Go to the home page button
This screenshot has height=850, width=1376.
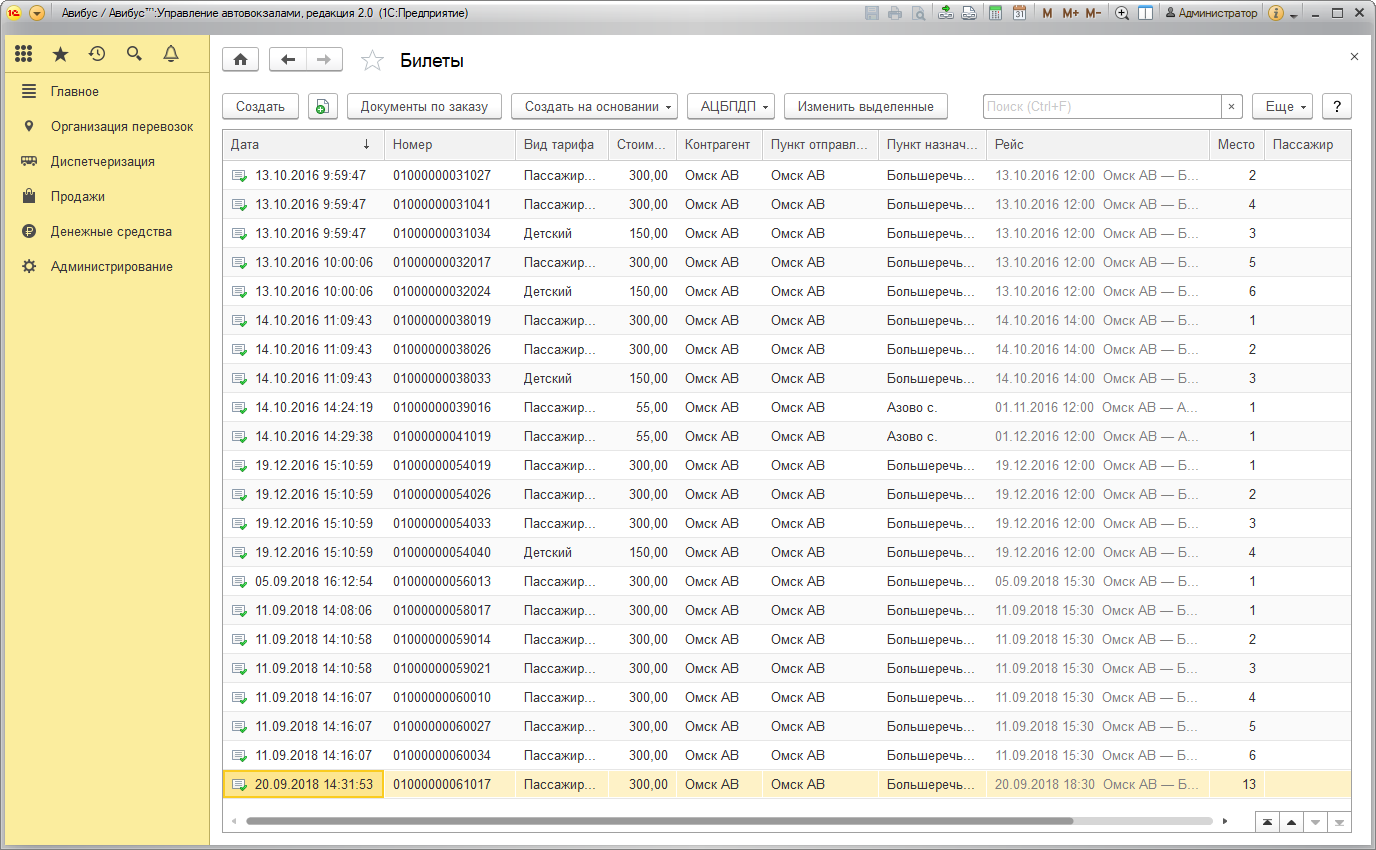coord(240,60)
